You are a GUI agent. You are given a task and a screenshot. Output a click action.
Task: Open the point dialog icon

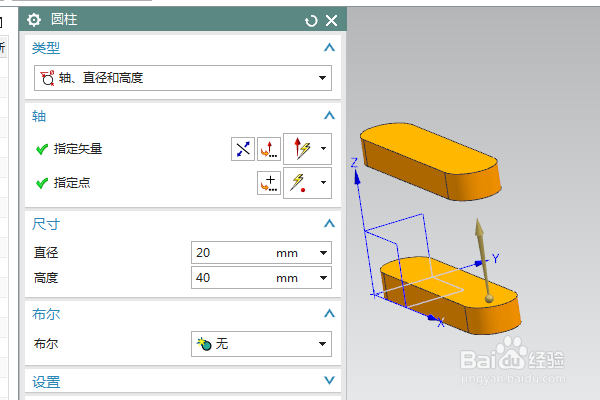269,183
